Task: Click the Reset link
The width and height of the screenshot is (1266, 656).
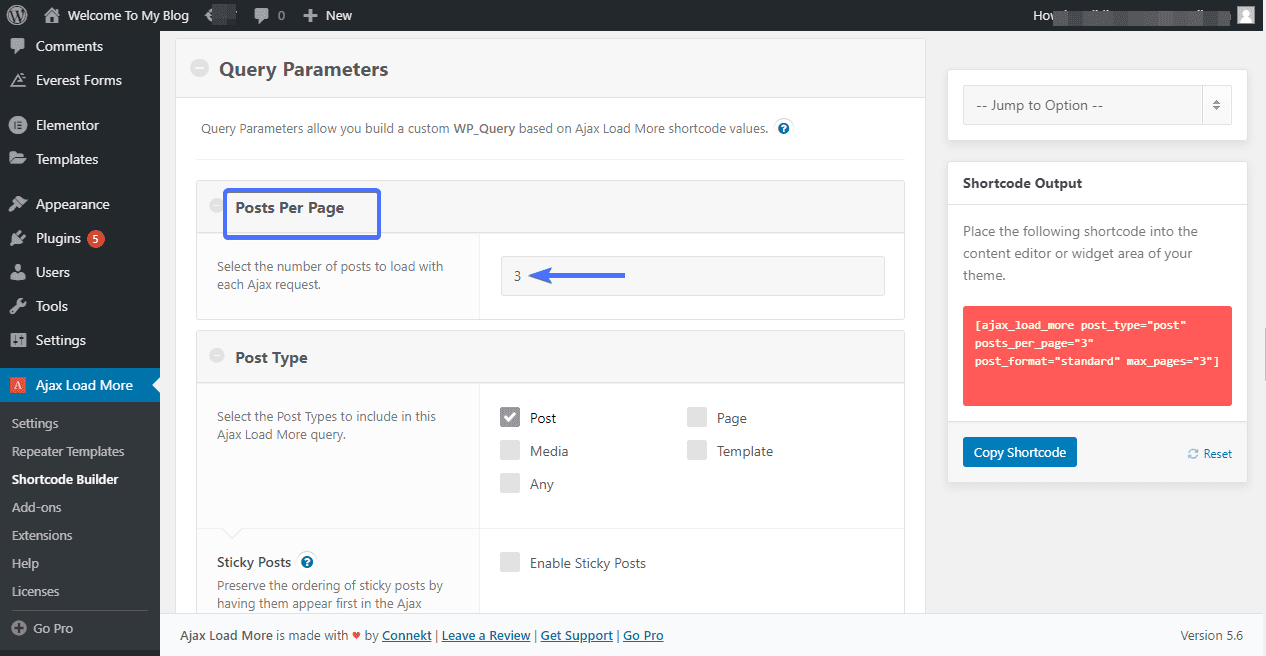Action: [x=1217, y=454]
